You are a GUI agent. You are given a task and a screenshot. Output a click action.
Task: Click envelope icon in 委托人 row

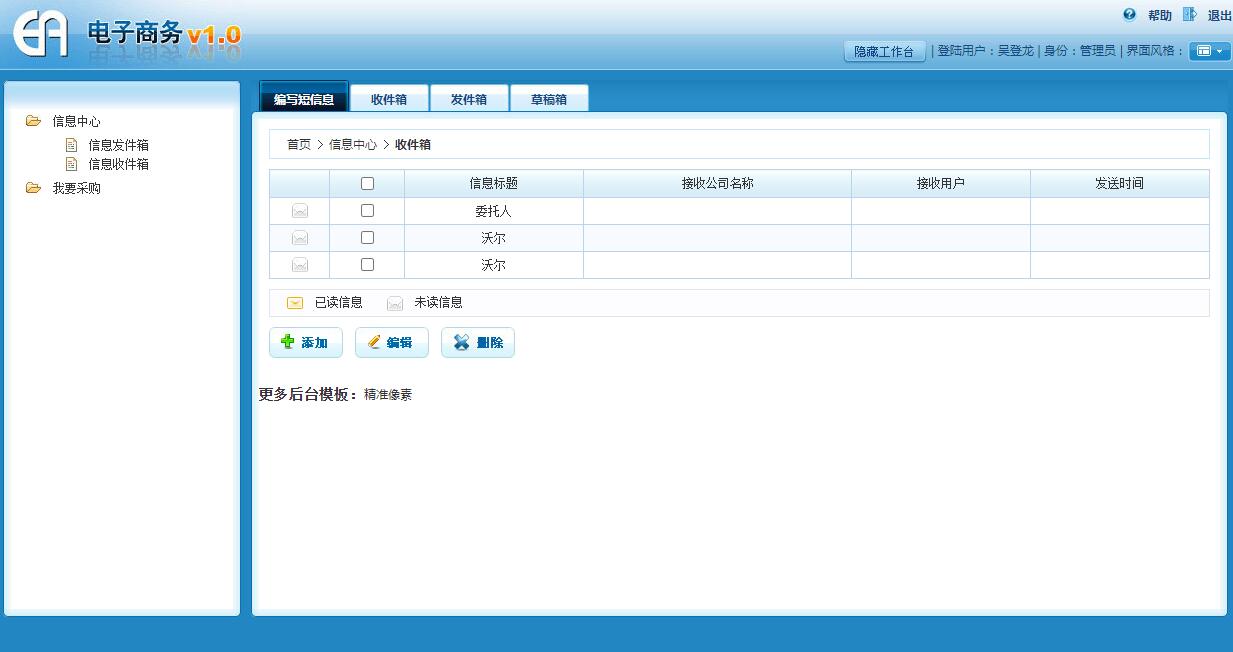300,211
